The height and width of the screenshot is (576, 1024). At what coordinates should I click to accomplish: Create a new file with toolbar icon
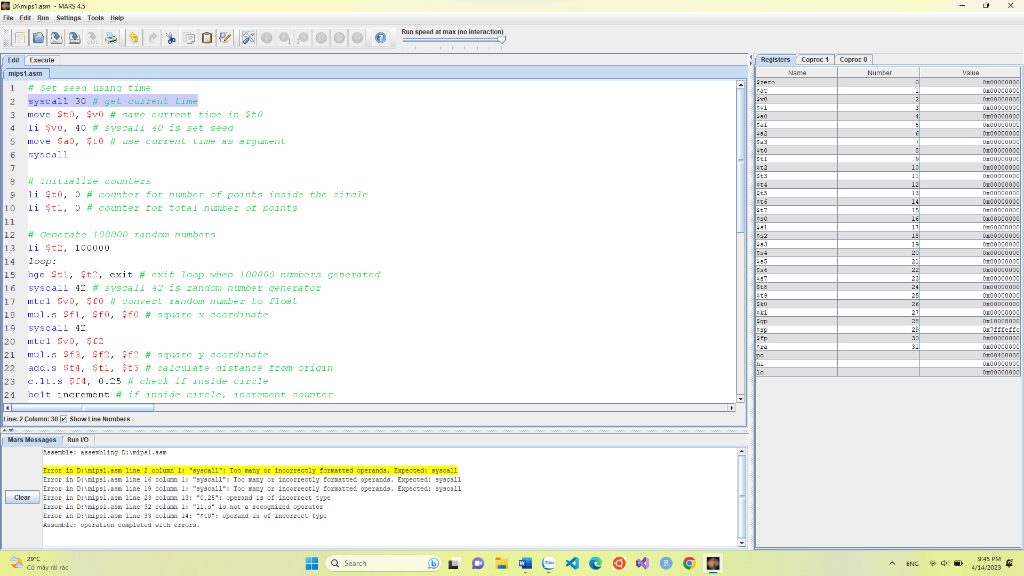pos(20,38)
